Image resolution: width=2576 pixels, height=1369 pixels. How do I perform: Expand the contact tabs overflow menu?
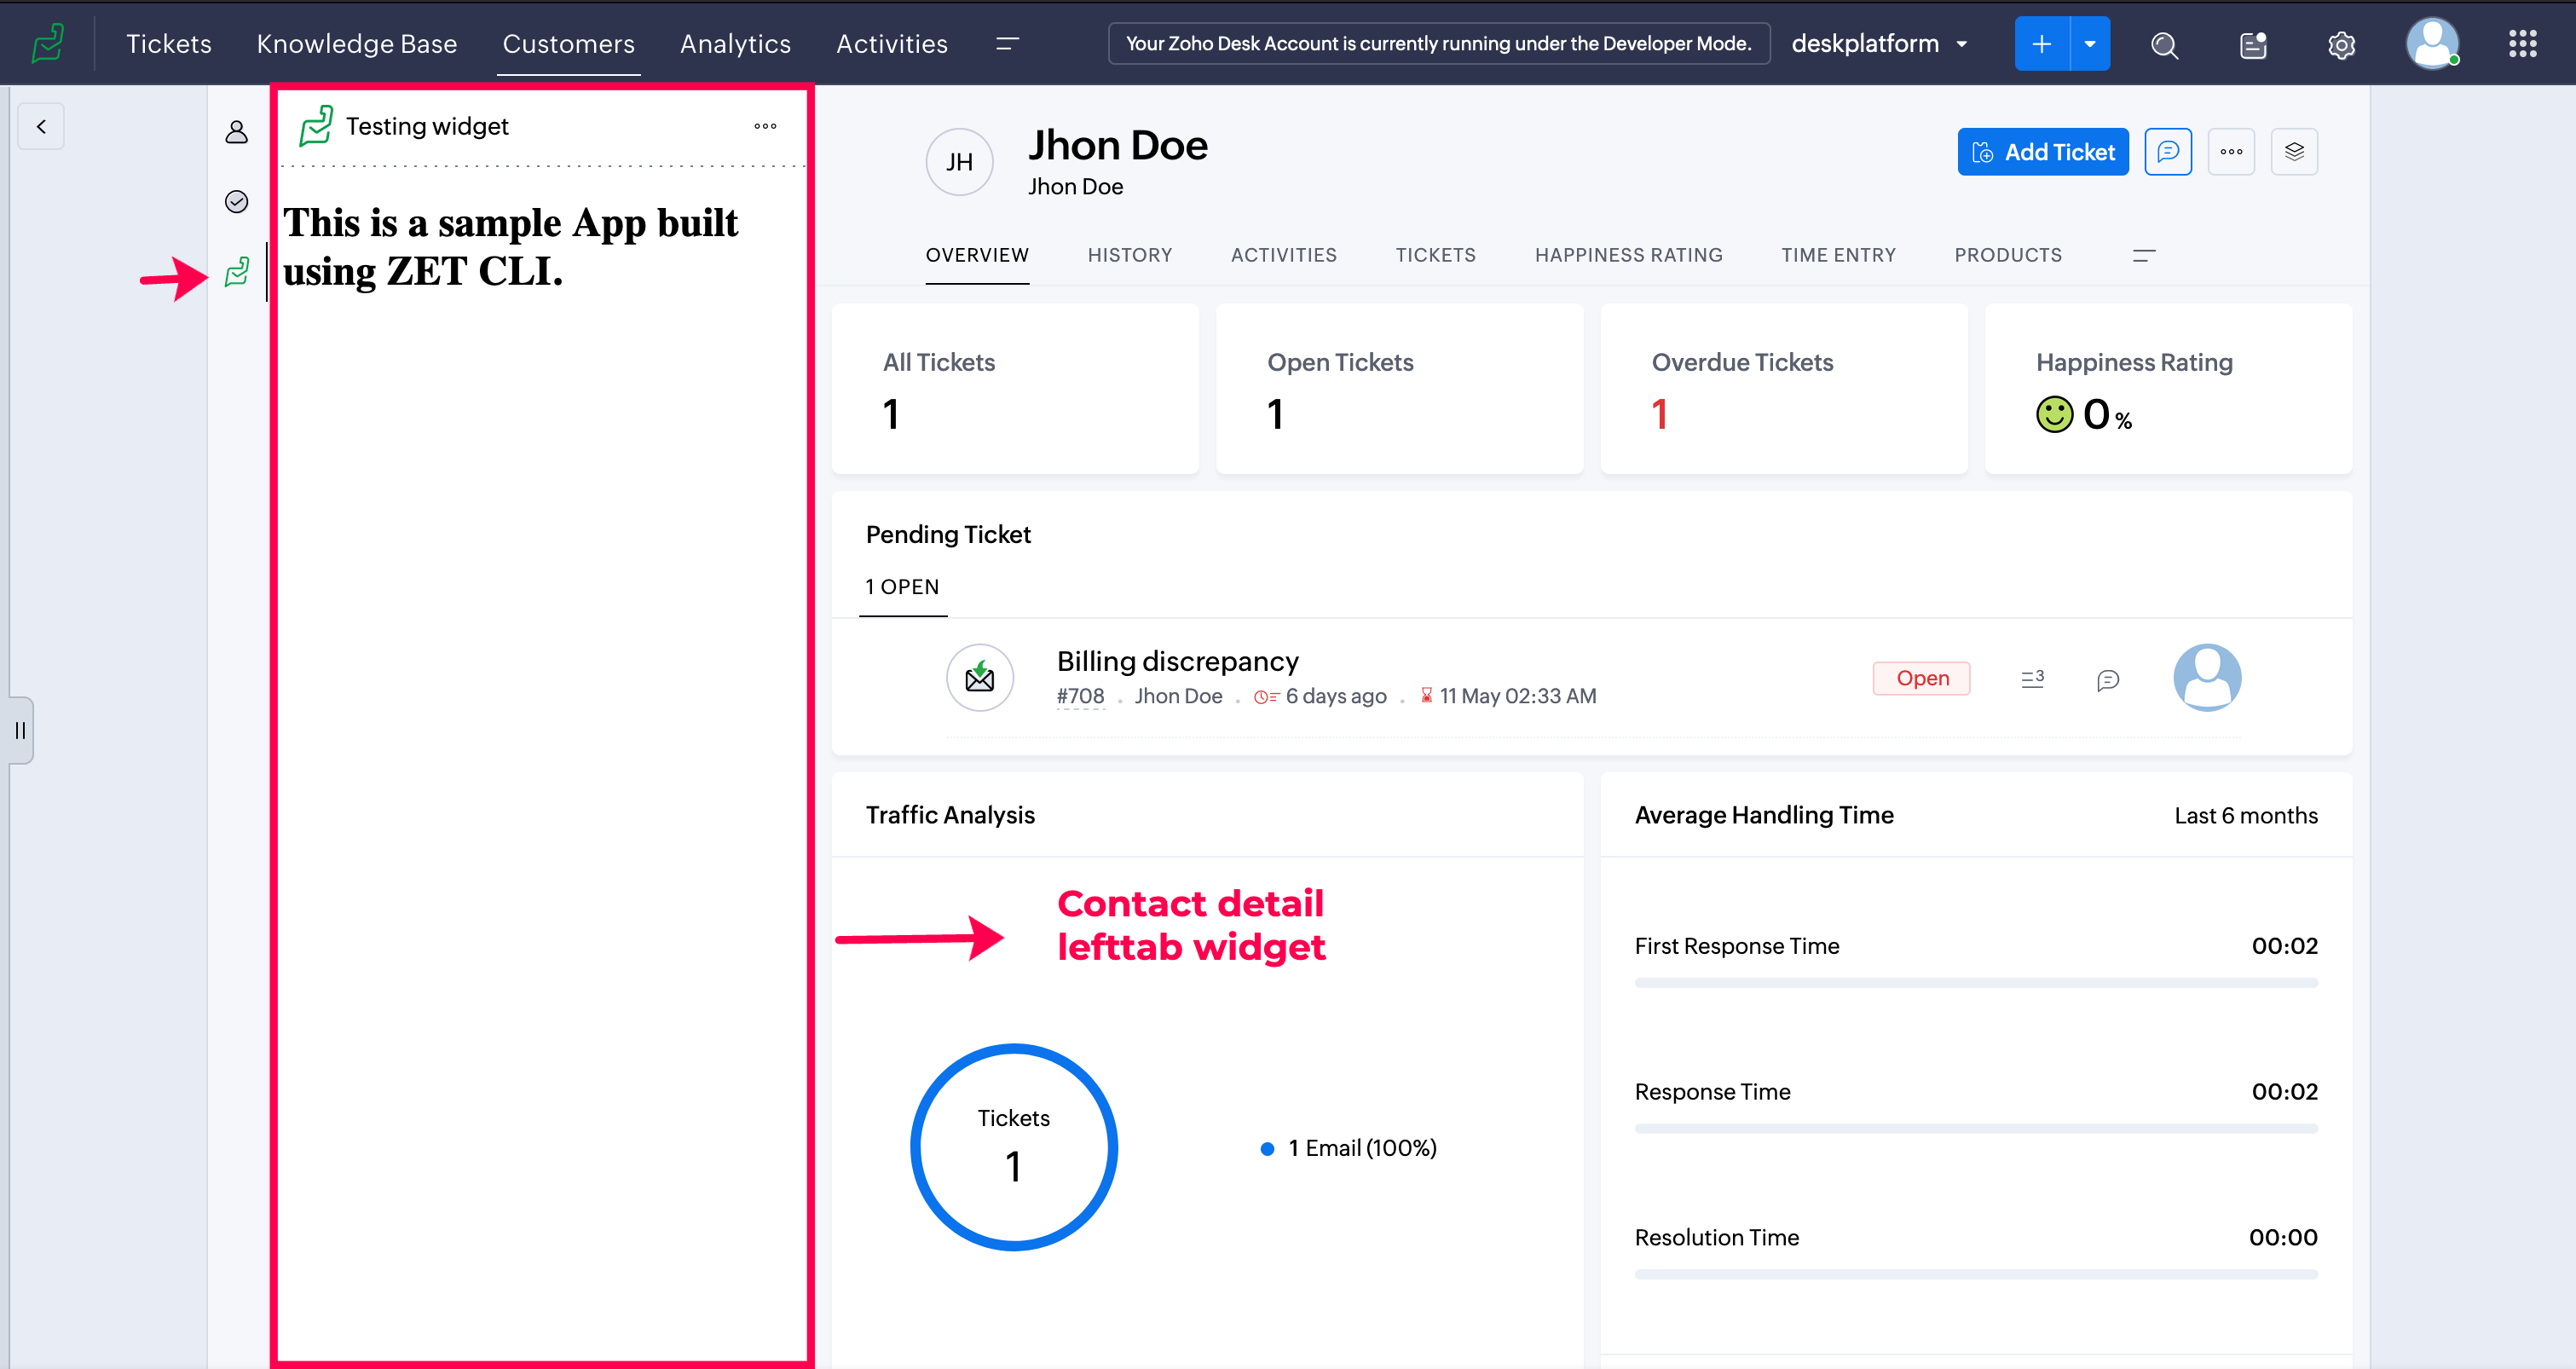point(2143,255)
